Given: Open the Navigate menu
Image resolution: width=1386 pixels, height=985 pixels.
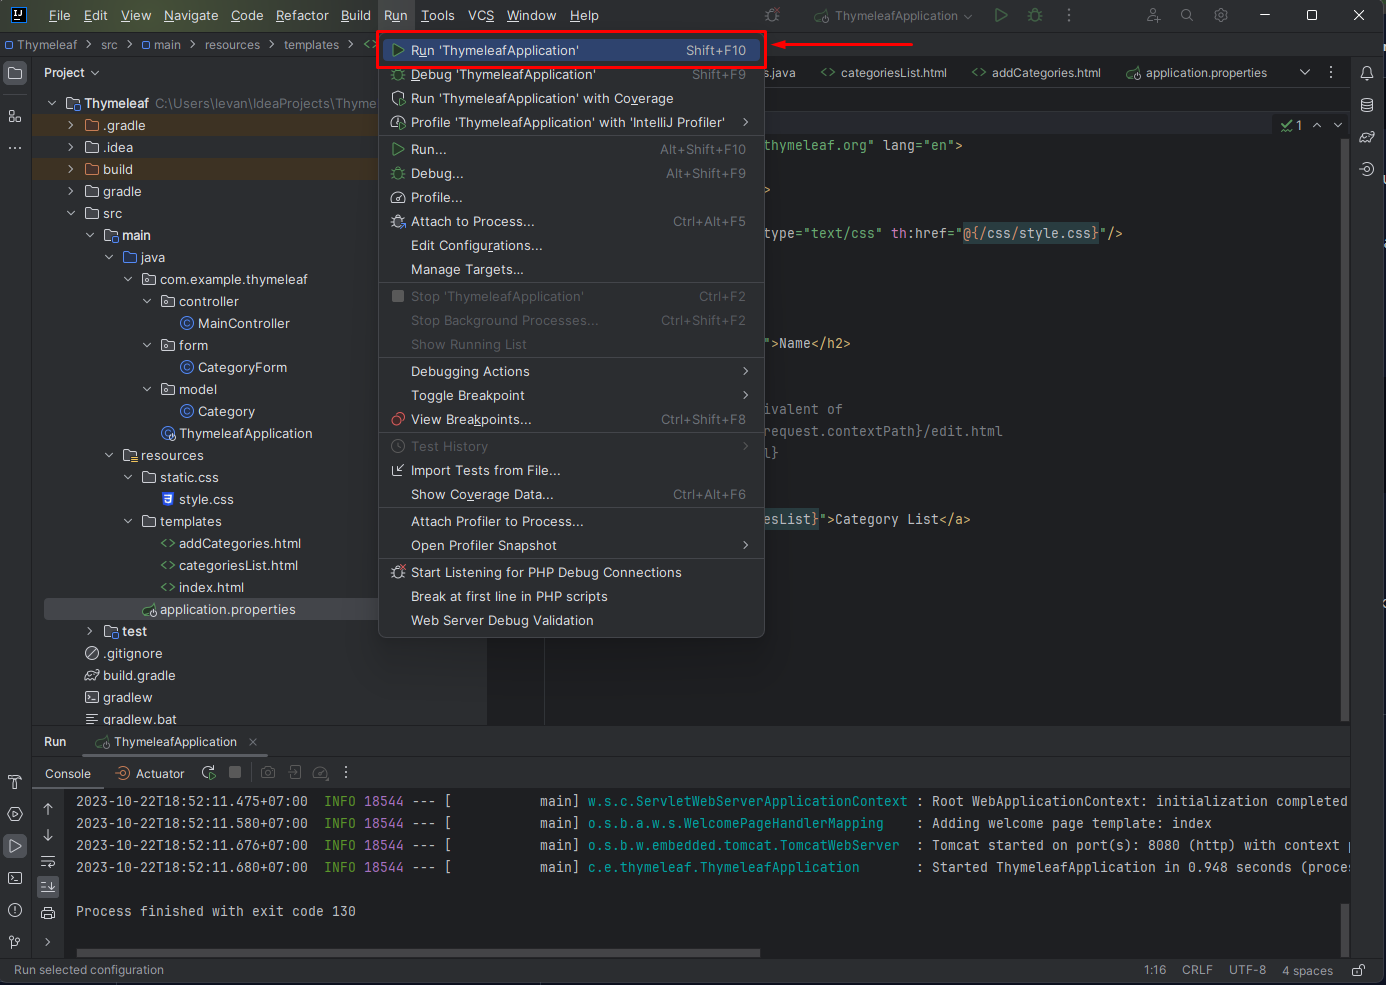Looking at the screenshot, I should [191, 15].
